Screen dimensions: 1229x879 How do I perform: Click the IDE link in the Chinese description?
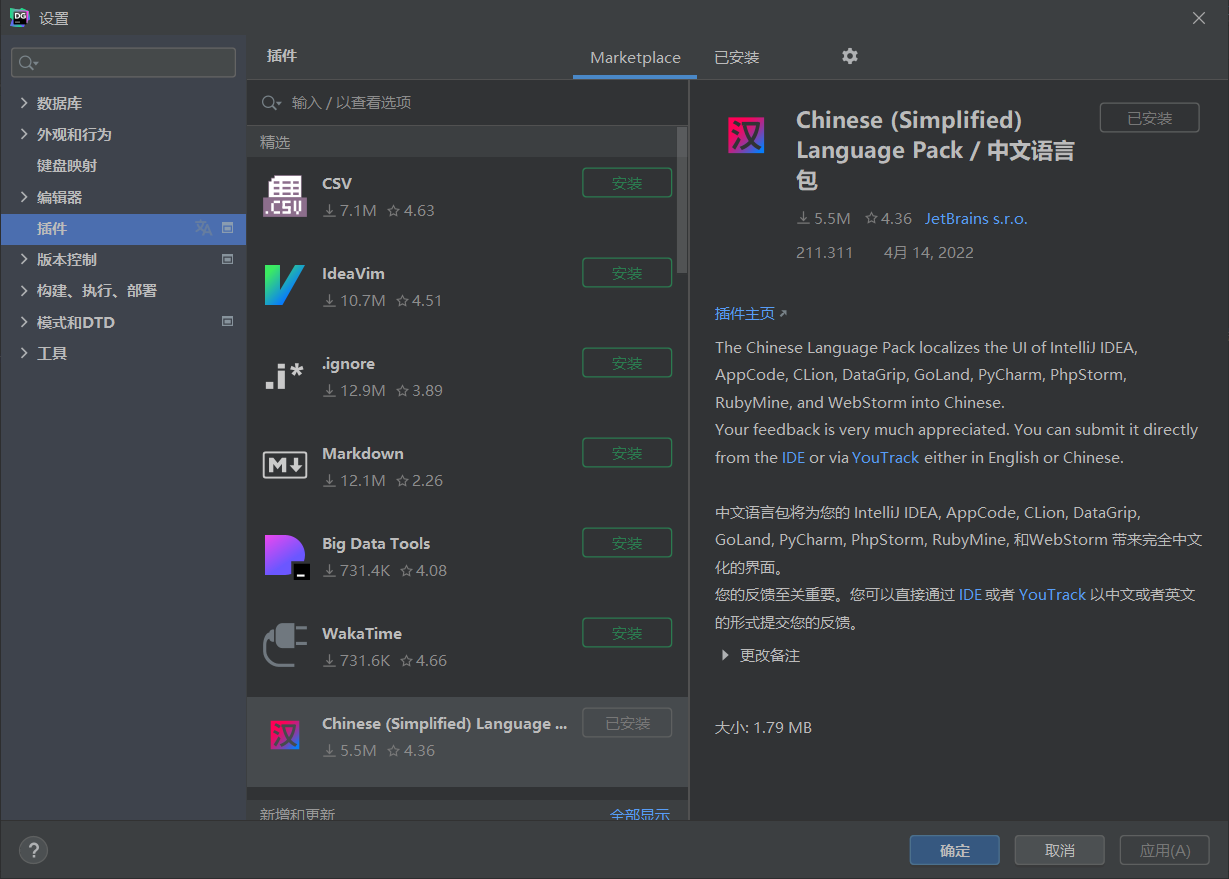(x=970, y=594)
